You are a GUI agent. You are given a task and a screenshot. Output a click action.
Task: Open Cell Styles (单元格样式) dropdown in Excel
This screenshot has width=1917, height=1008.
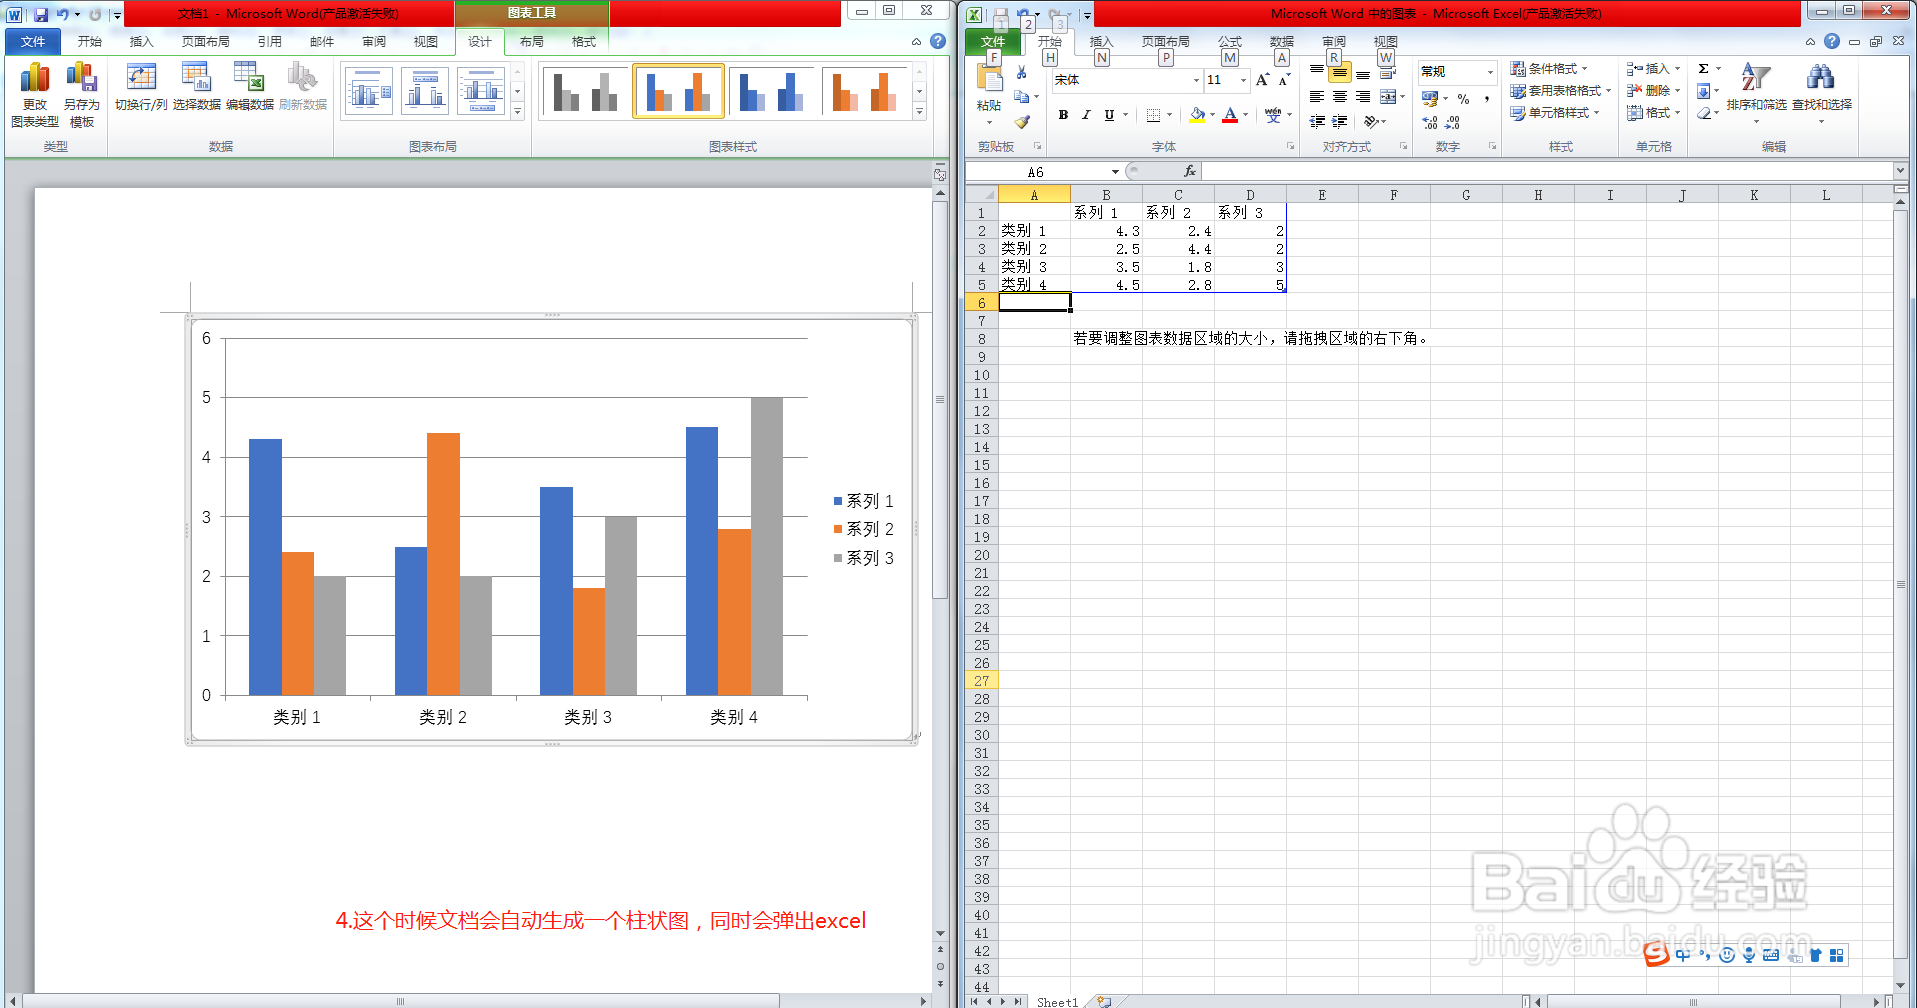(x=1555, y=113)
